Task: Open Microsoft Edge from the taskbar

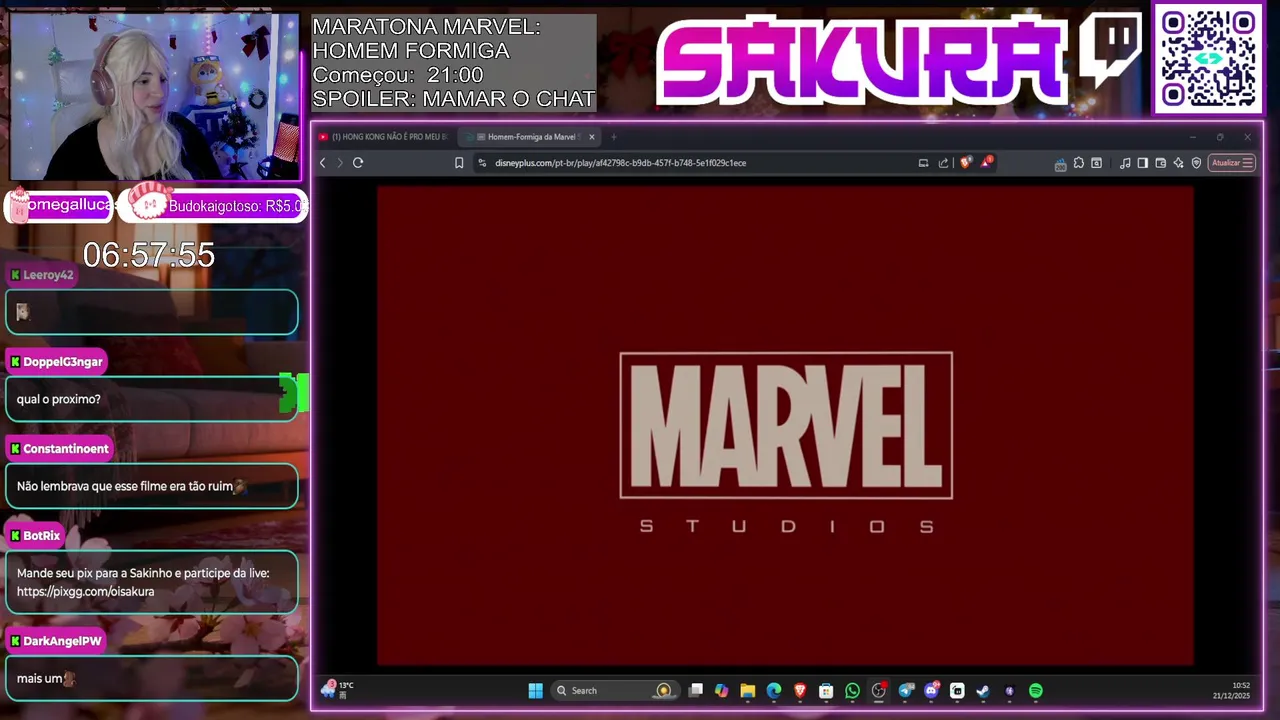Action: (x=774, y=691)
